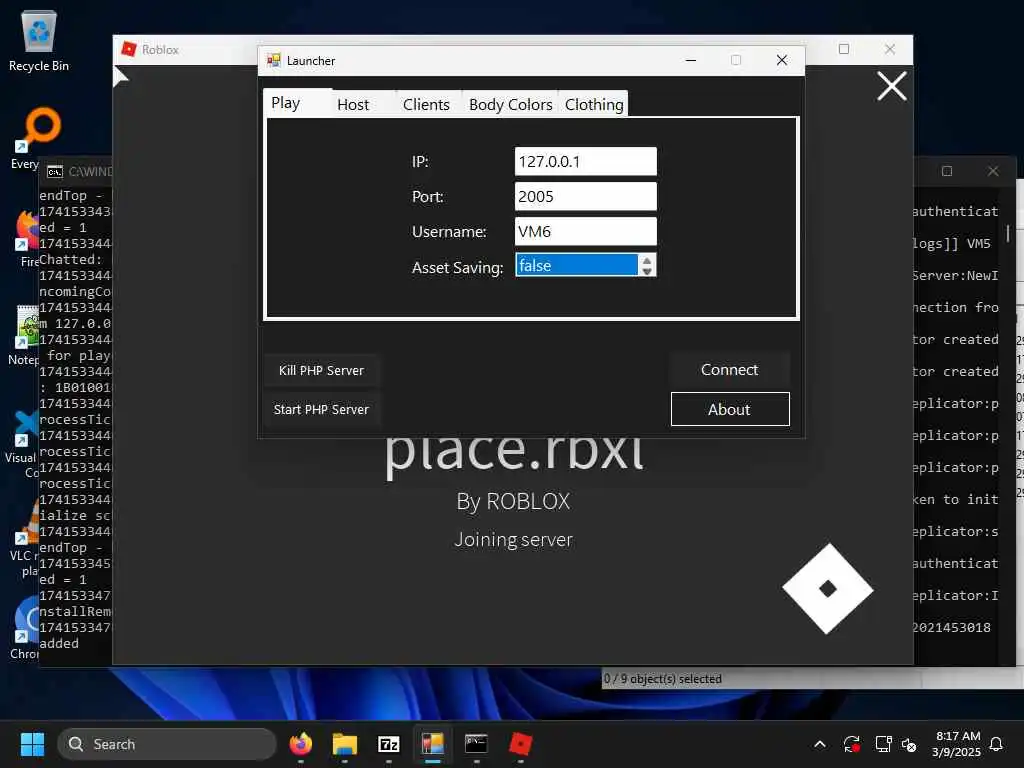Click Start PHP Server button

[x=321, y=409]
